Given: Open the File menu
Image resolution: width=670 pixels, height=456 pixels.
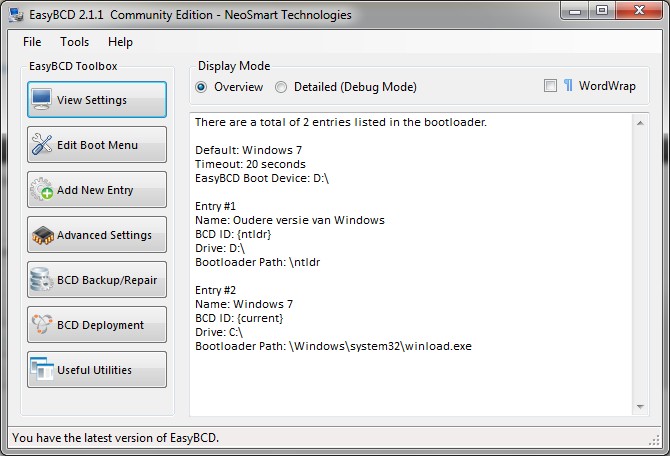Looking at the screenshot, I should 32,42.
